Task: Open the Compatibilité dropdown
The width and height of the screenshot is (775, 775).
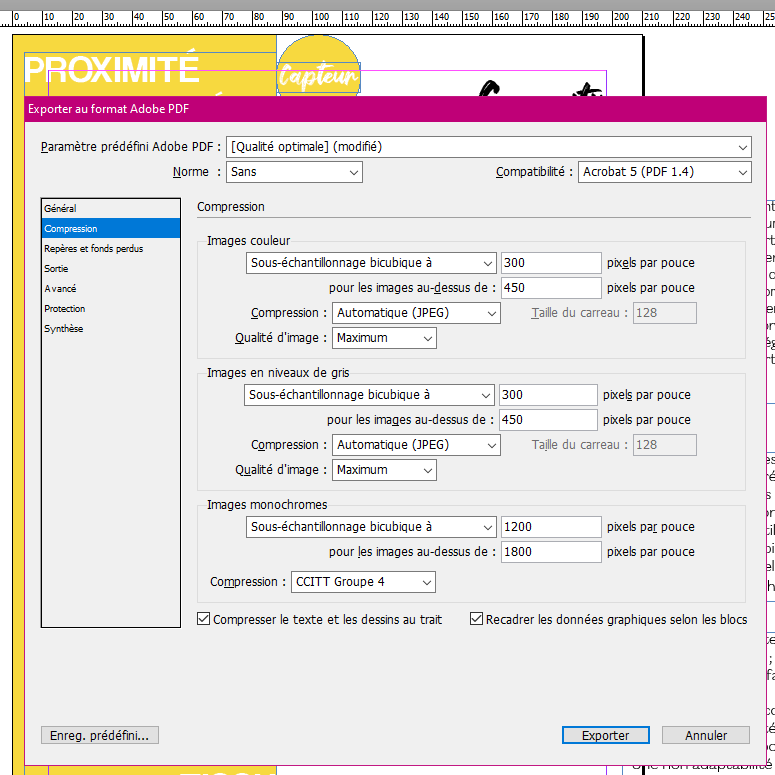Action: pos(665,172)
